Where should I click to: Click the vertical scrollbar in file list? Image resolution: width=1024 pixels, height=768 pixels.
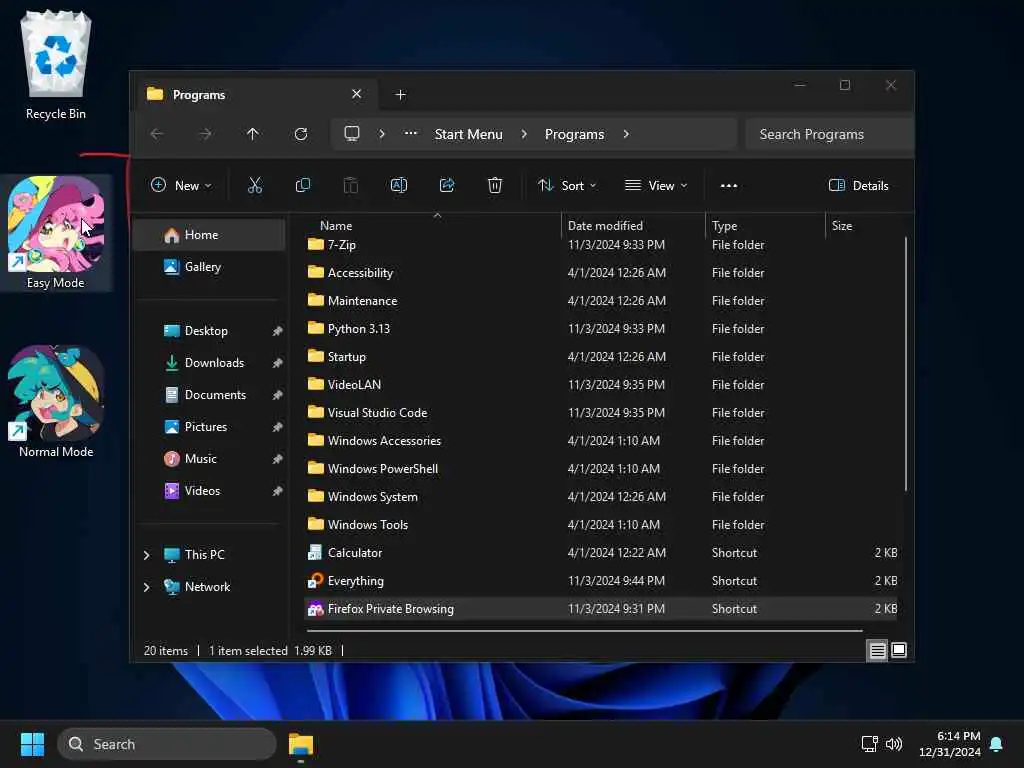906,364
